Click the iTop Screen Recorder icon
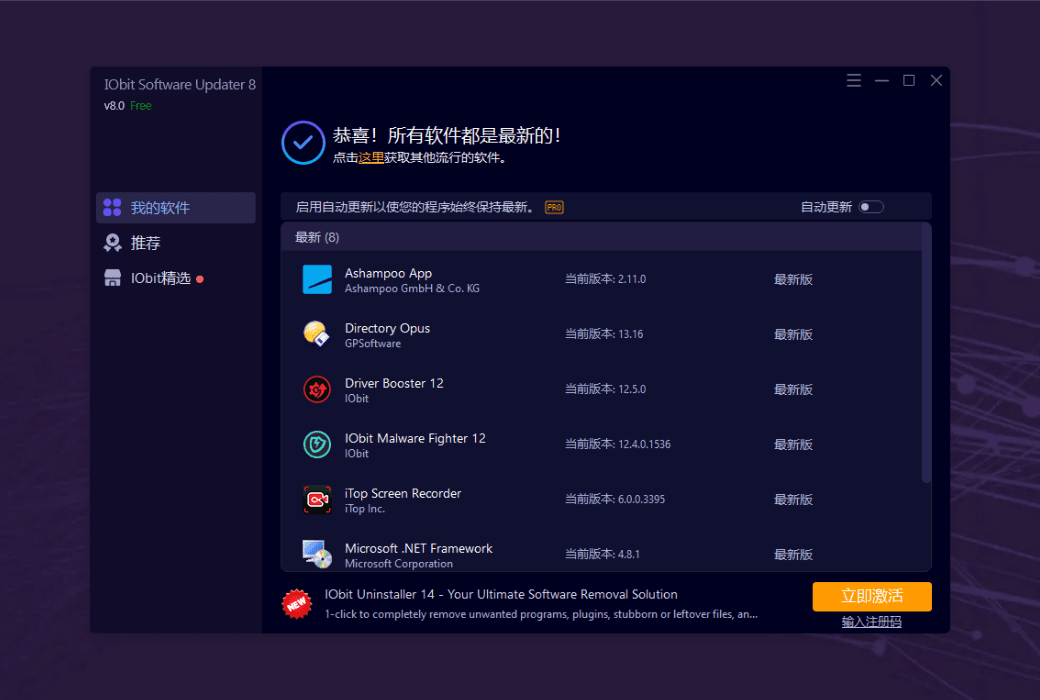Viewport: 1040px width, 700px height. click(x=317, y=500)
